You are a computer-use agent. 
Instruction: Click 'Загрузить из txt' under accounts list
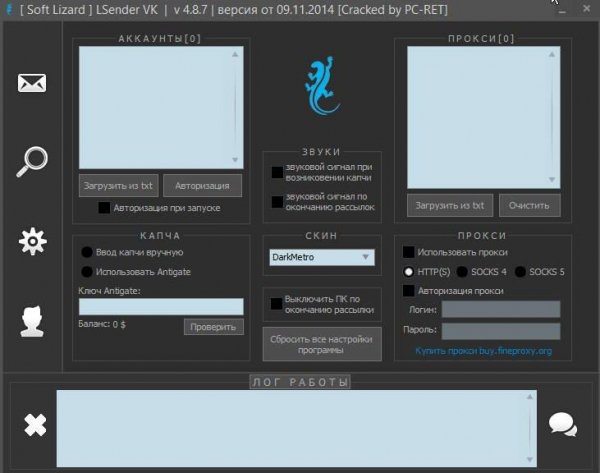tap(118, 186)
